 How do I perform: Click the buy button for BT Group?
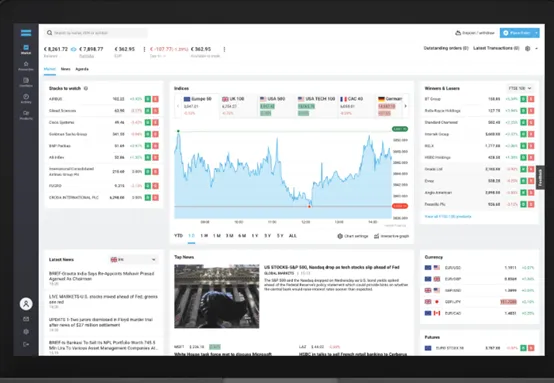(x=524, y=99)
